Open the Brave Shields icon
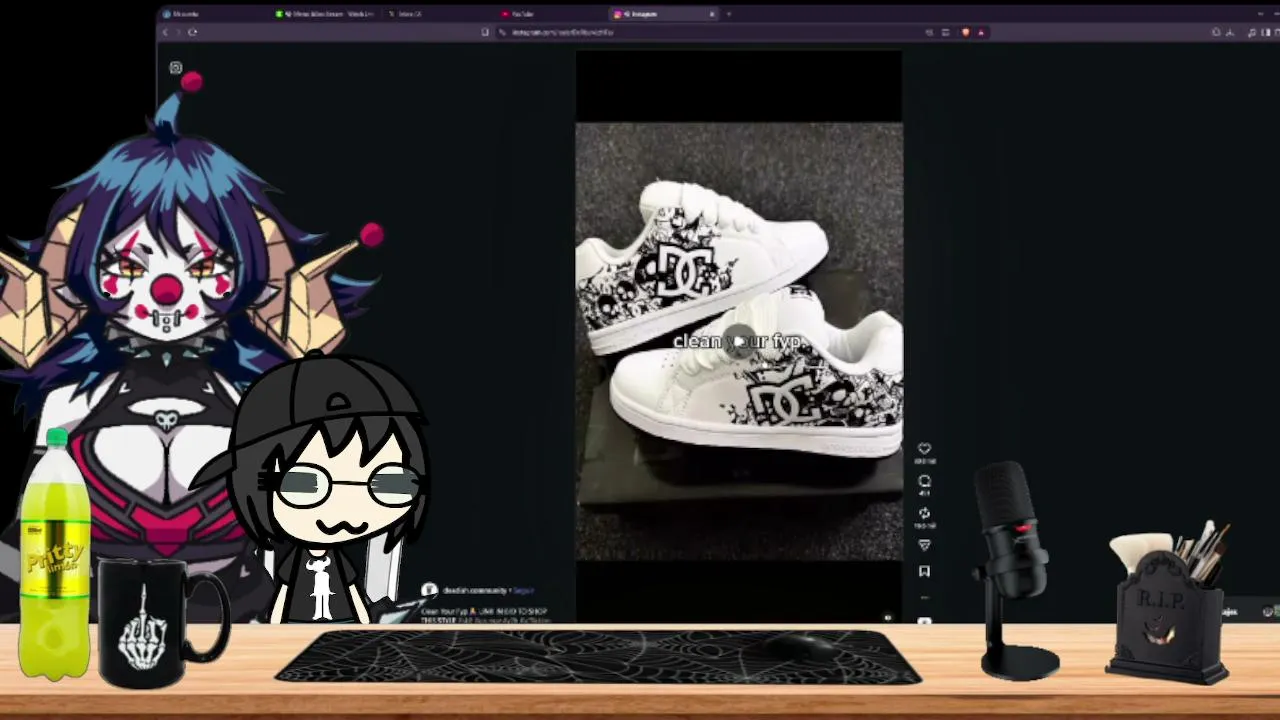 click(965, 32)
